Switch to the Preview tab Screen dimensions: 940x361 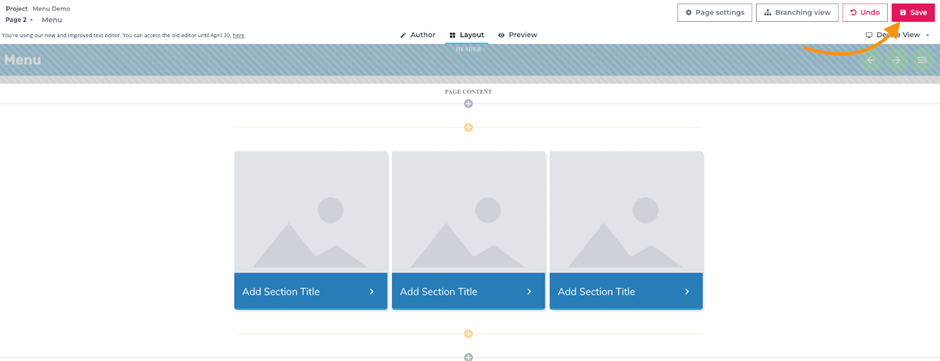517,35
